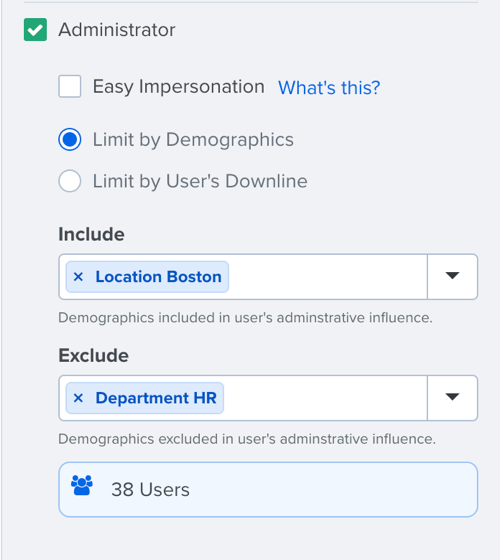Uncheck the Administrator checkbox
Screen dimensions: 500x560
click(35, 30)
